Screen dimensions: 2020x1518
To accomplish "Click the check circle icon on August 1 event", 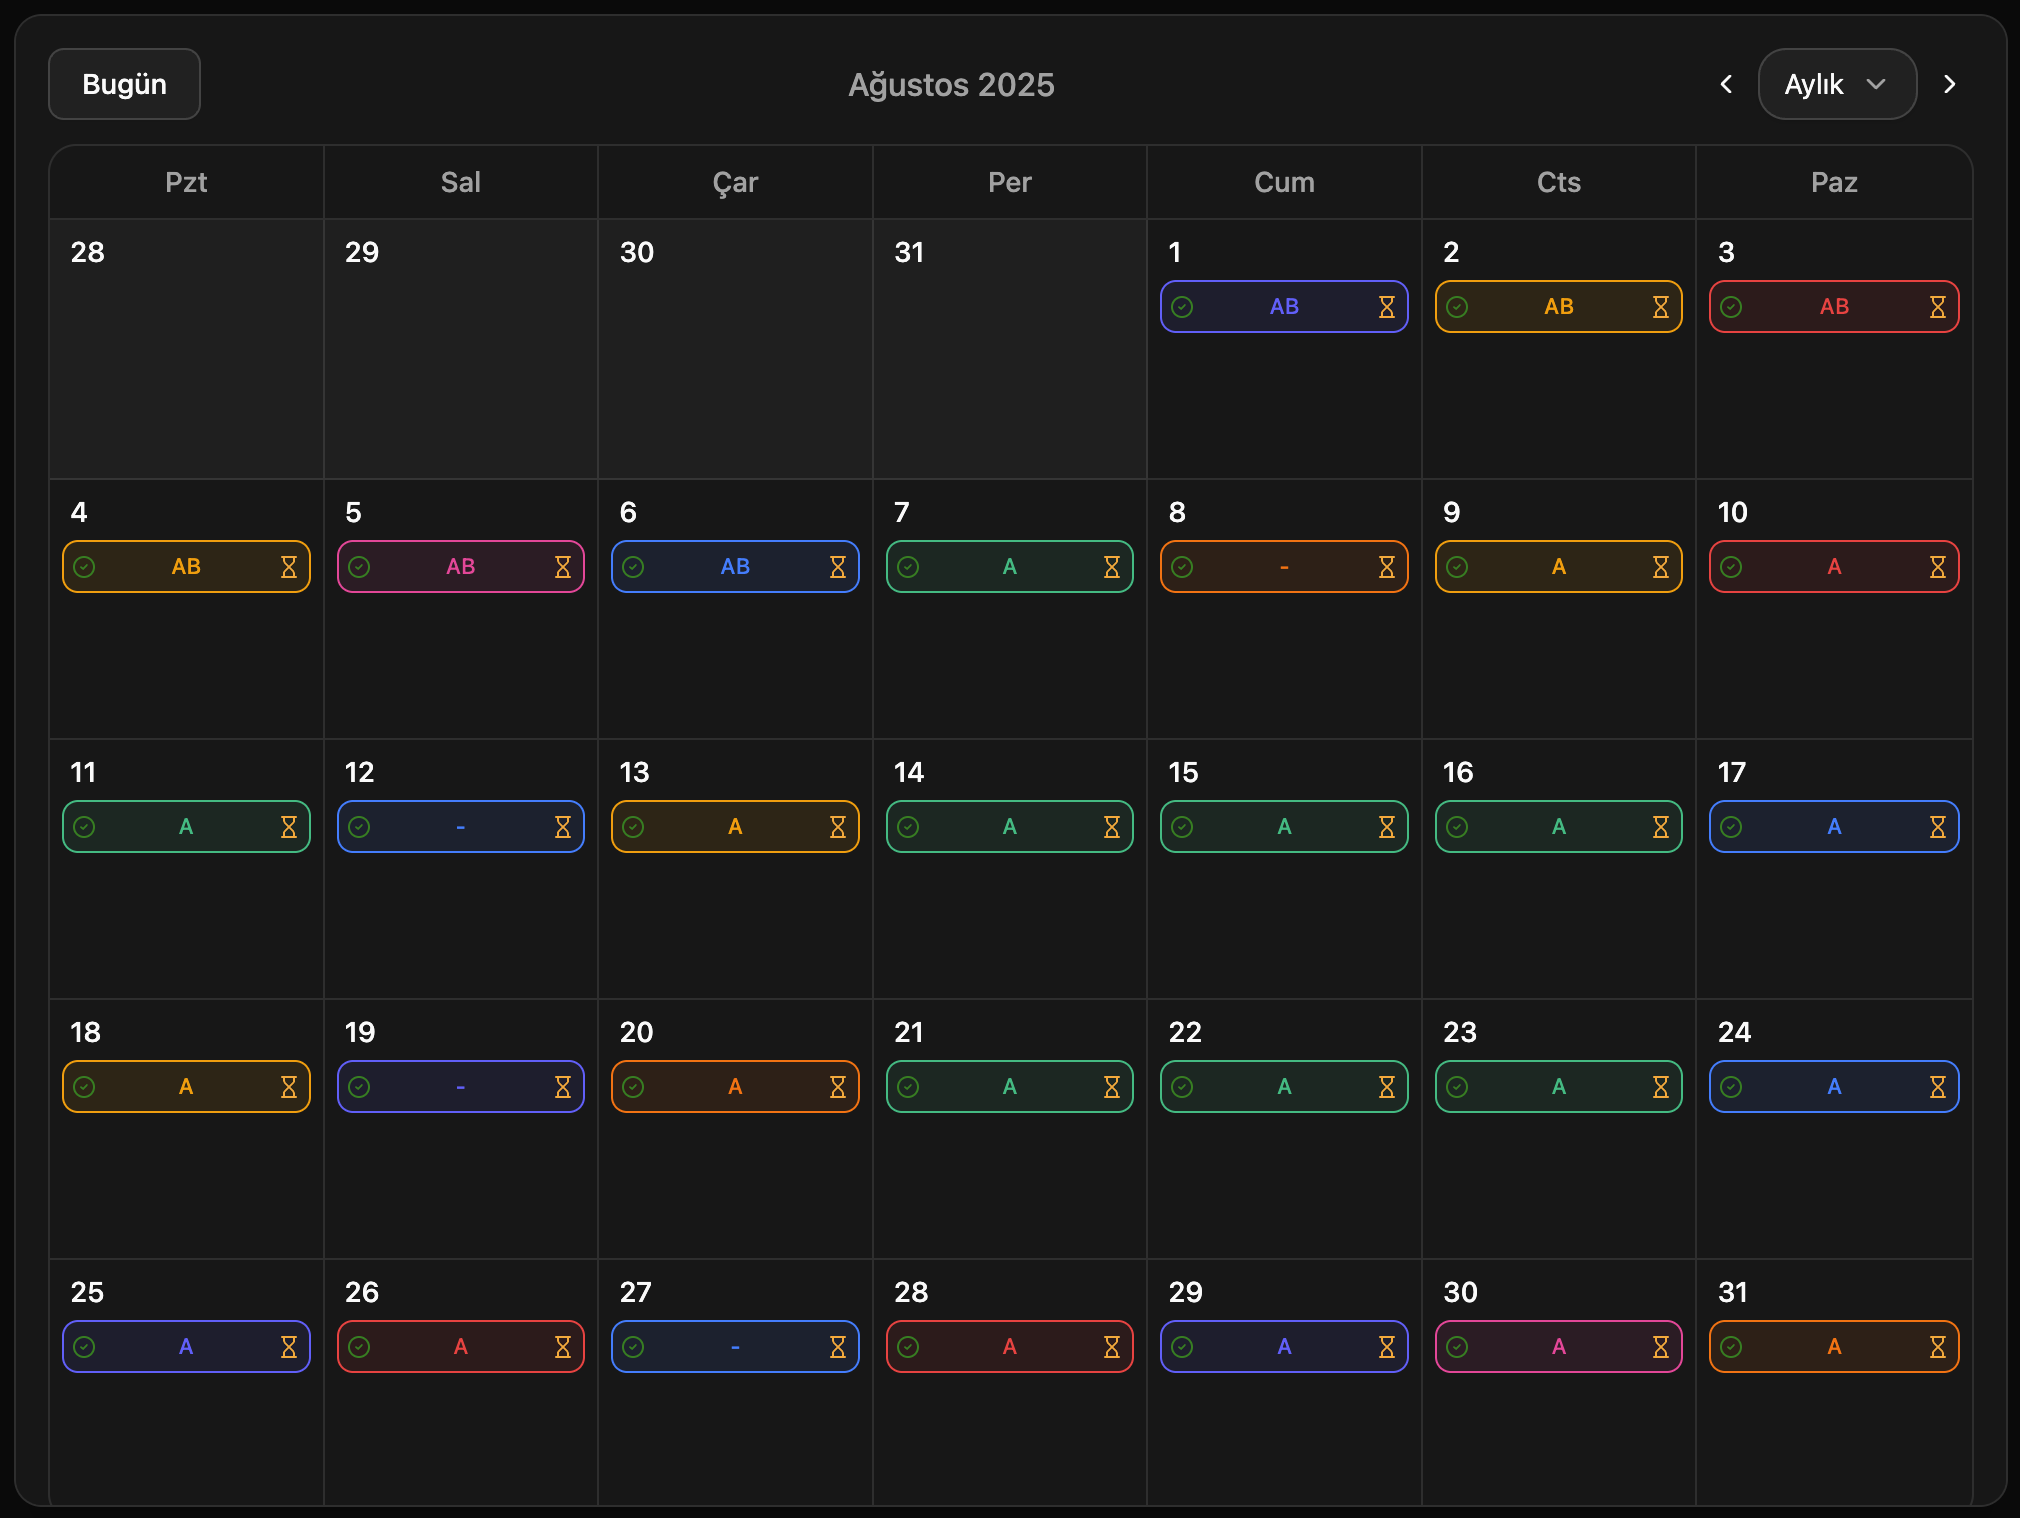I will pyautogui.click(x=1182, y=307).
